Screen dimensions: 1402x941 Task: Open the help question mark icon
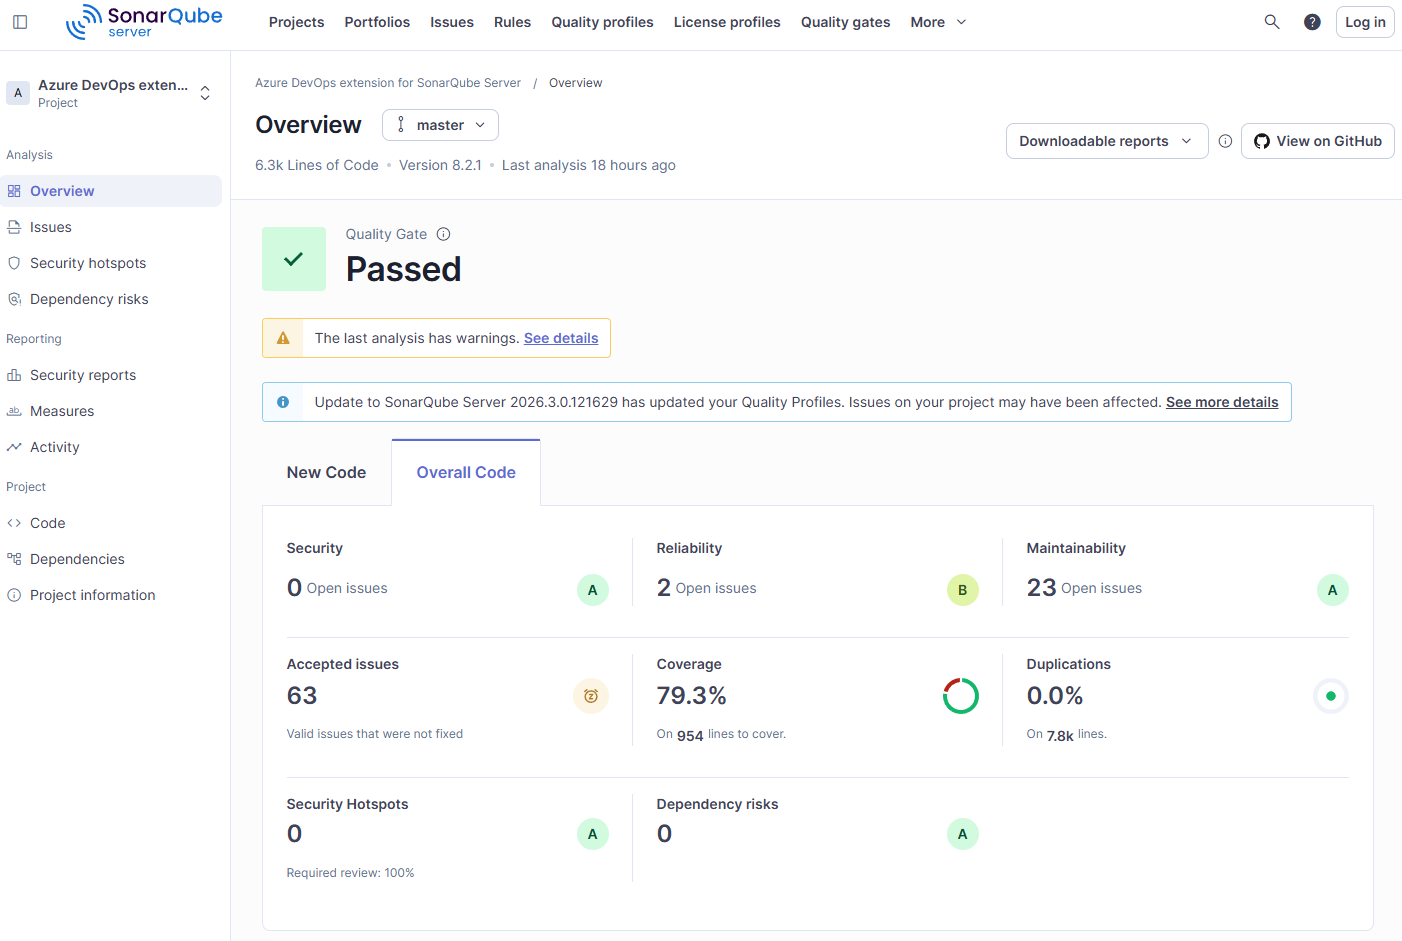pos(1312,22)
